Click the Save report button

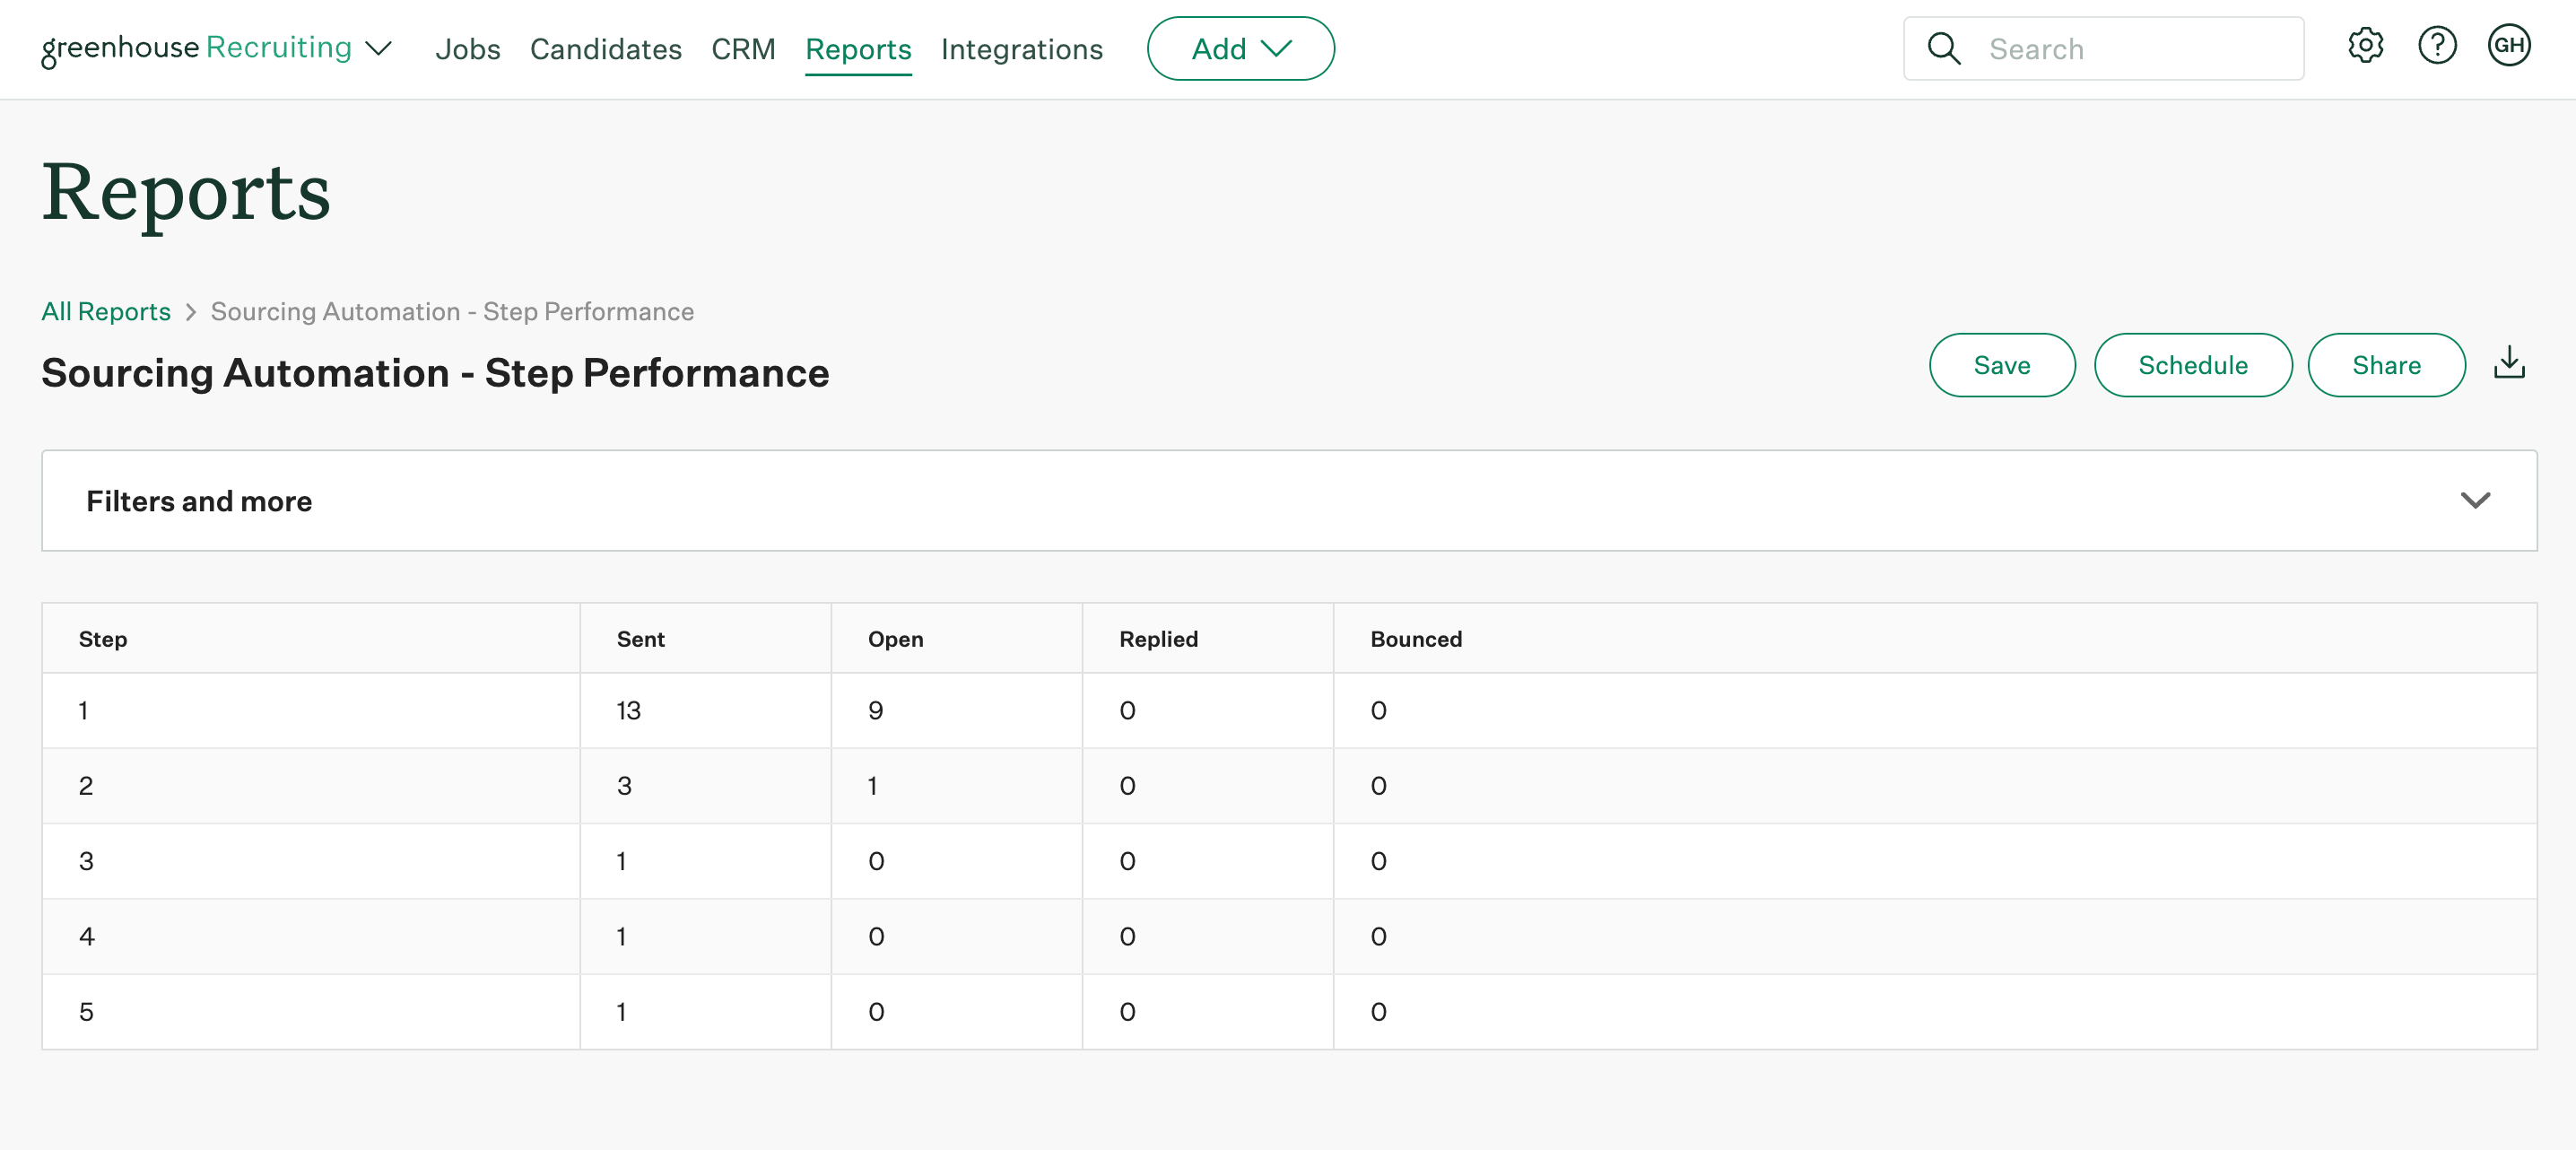pos(2003,365)
